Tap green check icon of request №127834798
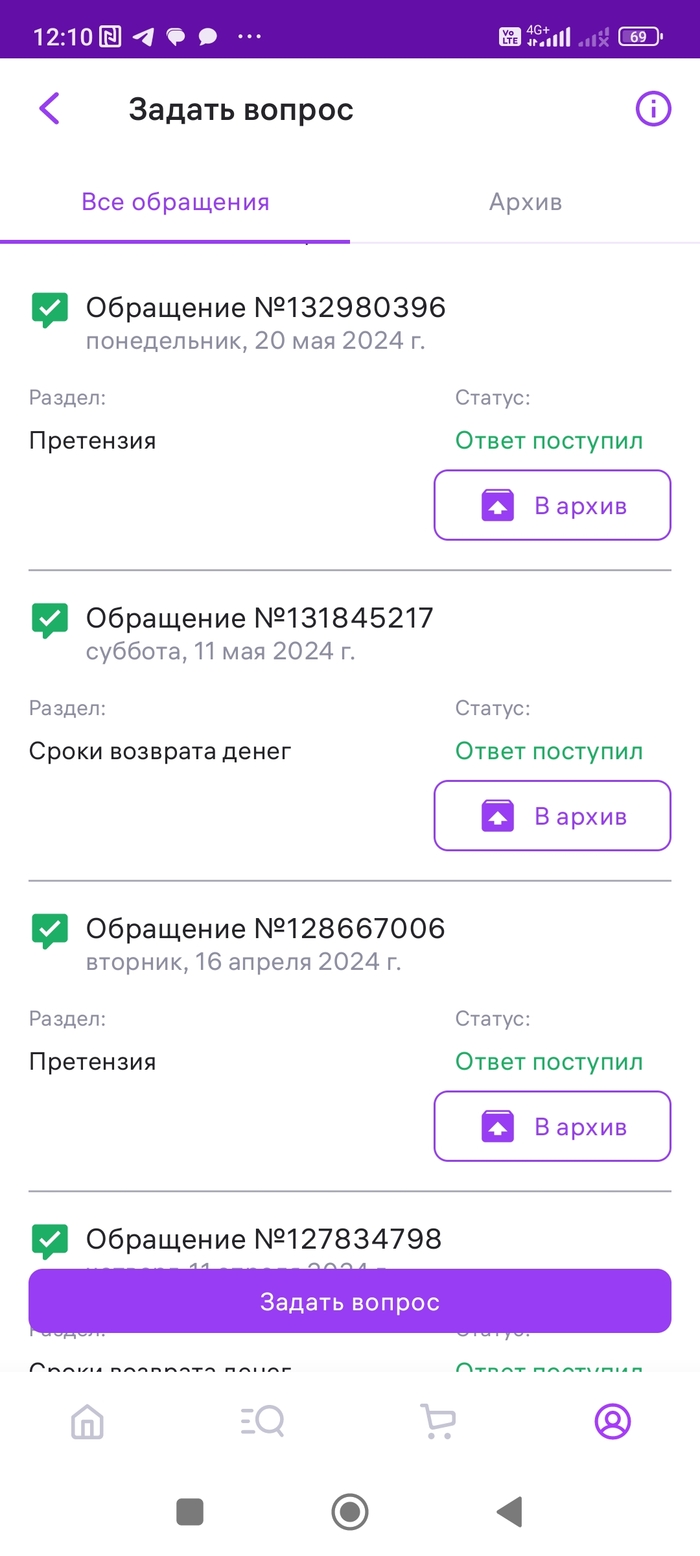This screenshot has width=700, height=1556. tap(49, 1242)
